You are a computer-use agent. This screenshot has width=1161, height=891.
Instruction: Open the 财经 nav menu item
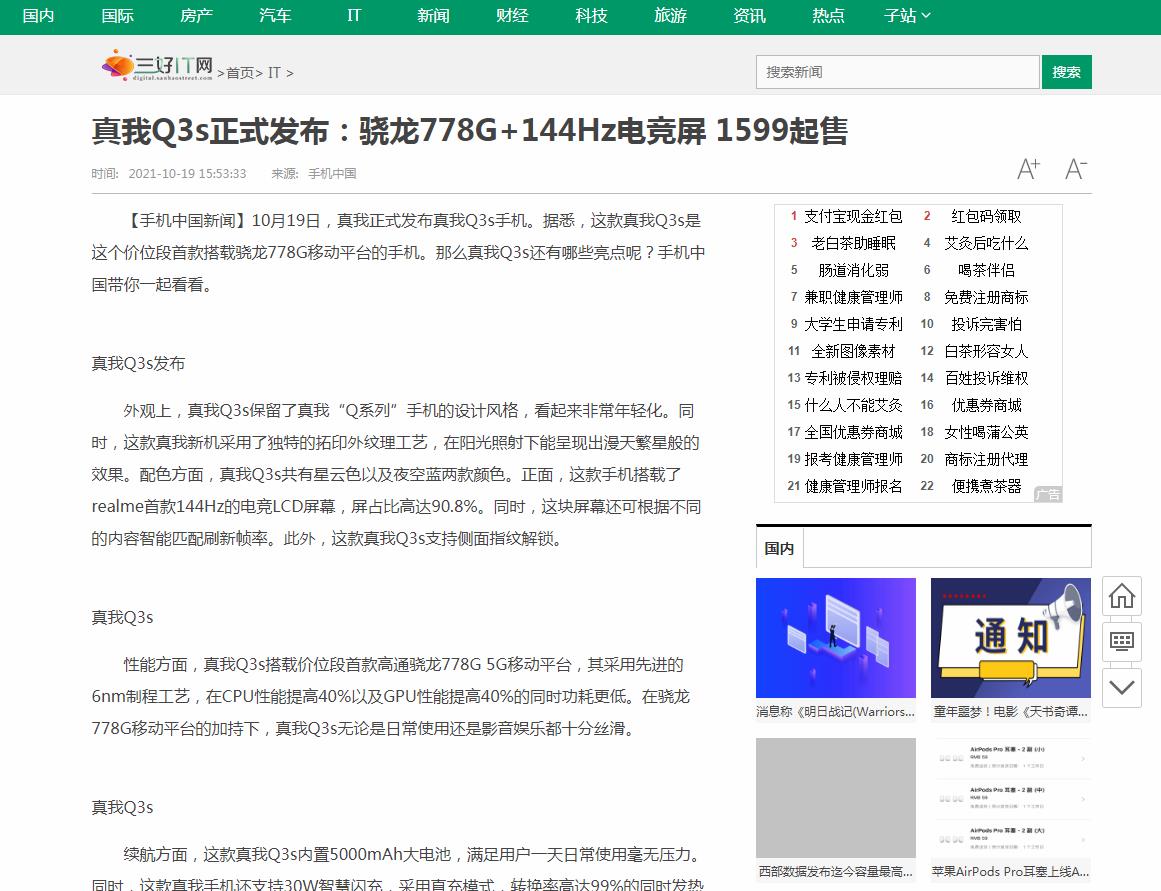pyautogui.click(x=512, y=16)
